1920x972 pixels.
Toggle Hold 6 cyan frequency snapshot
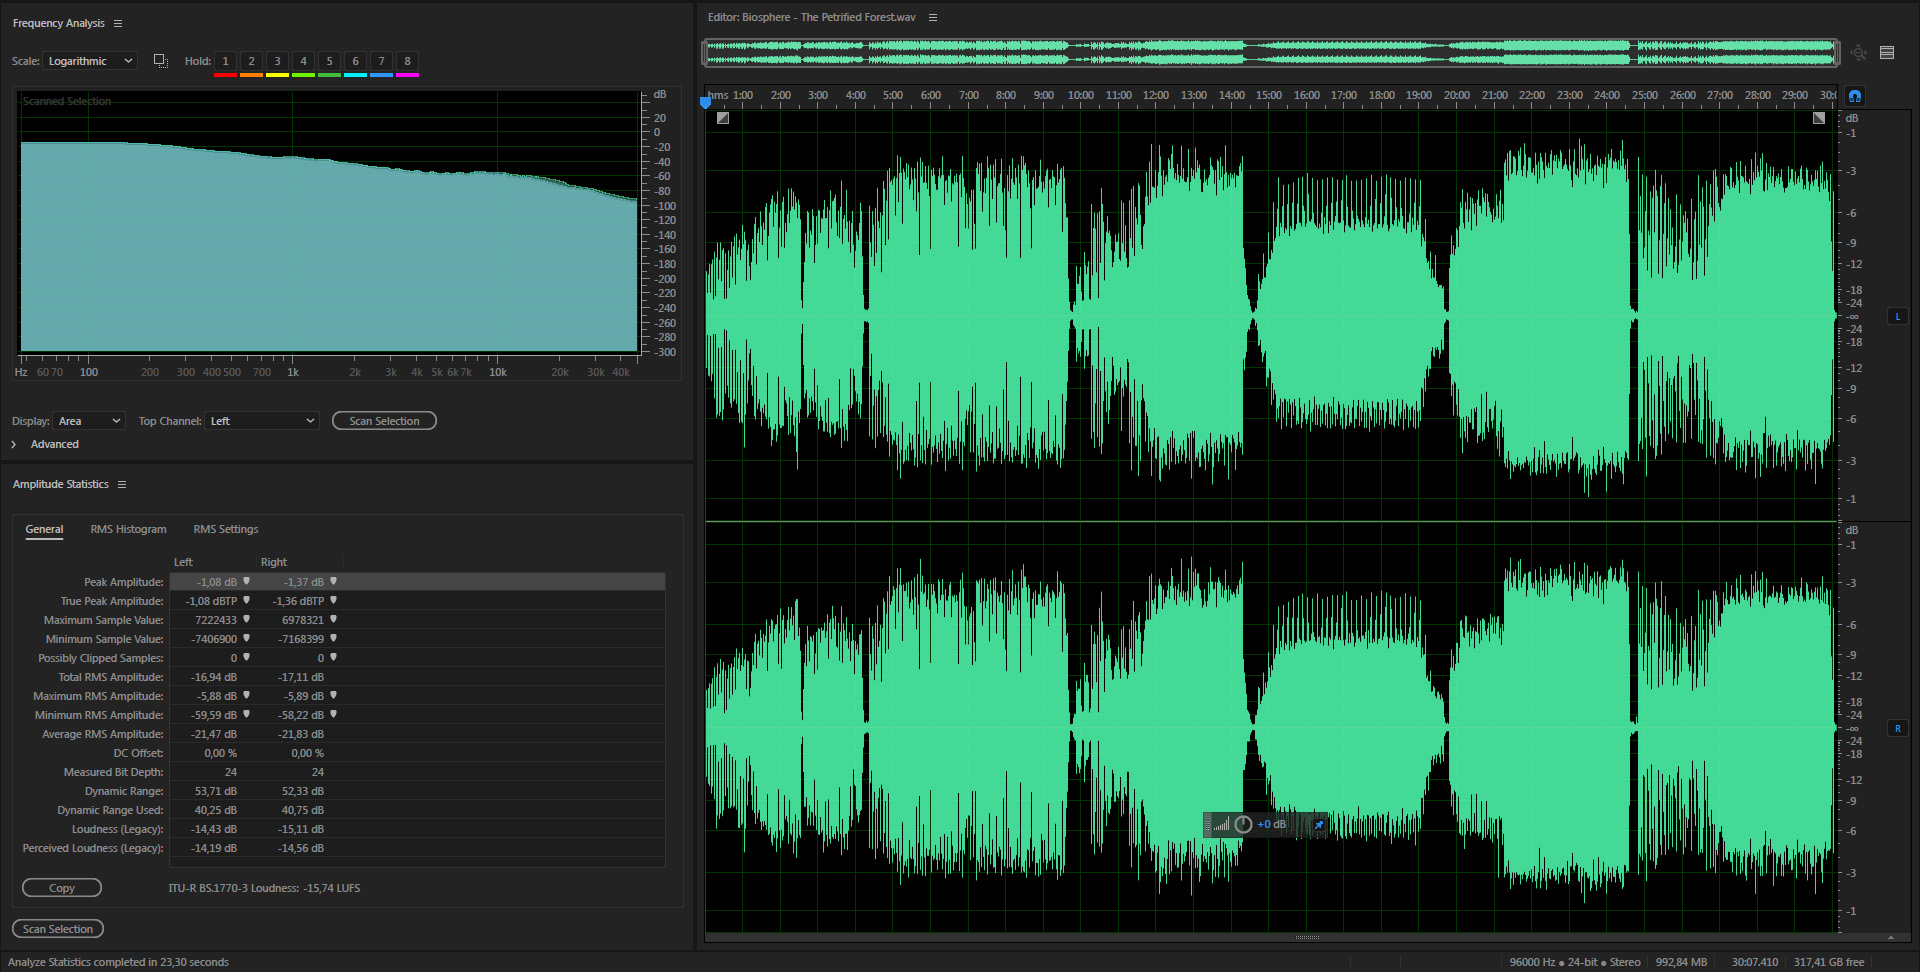click(x=355, y=62)
